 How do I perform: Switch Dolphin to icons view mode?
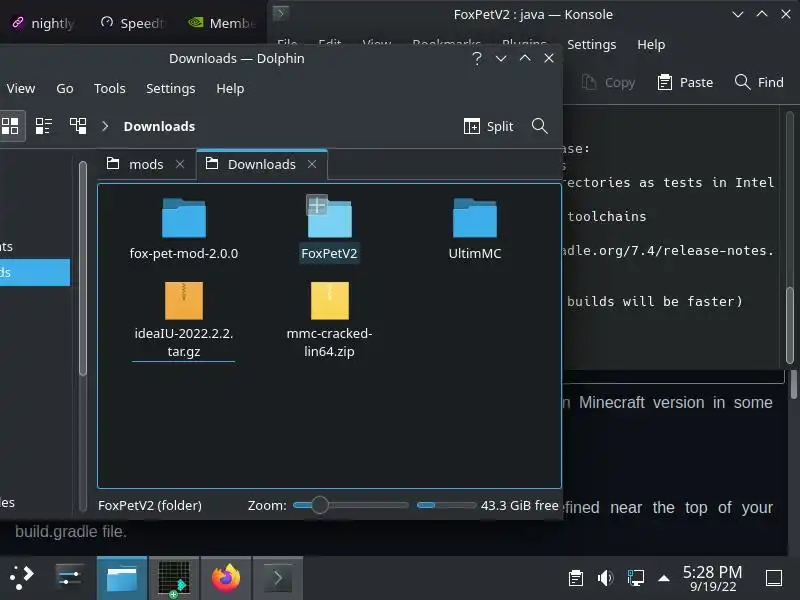point(10,126)
